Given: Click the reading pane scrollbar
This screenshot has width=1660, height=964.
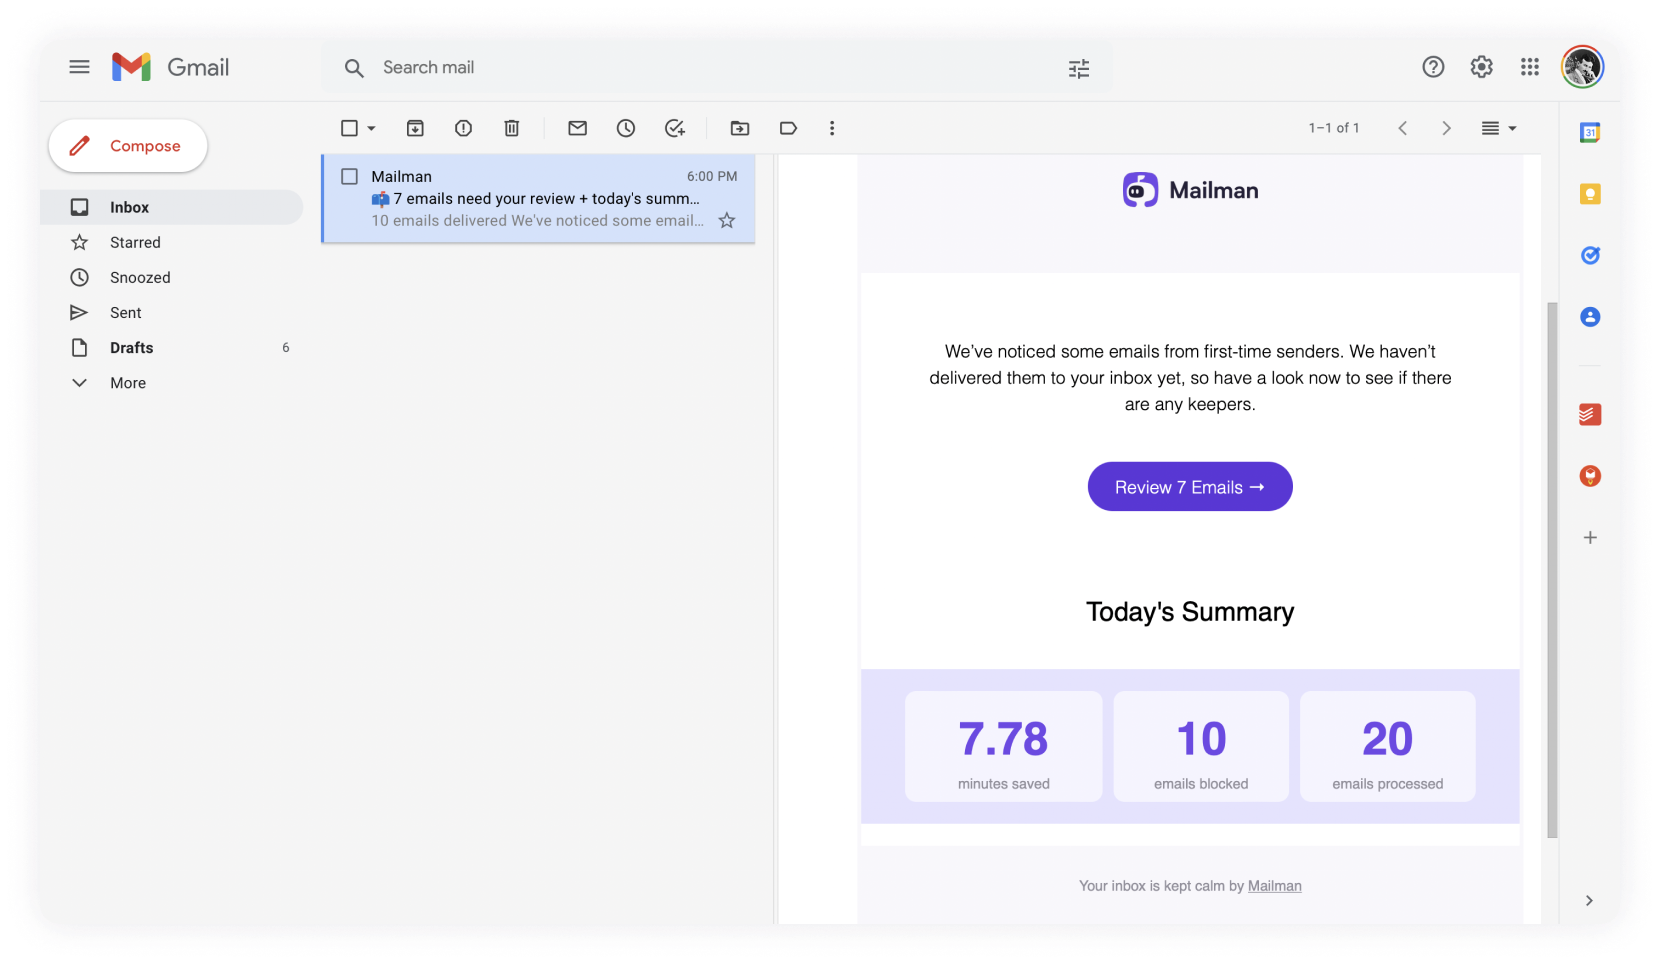Looking at the screenshot, I should tap(1552, 570).
